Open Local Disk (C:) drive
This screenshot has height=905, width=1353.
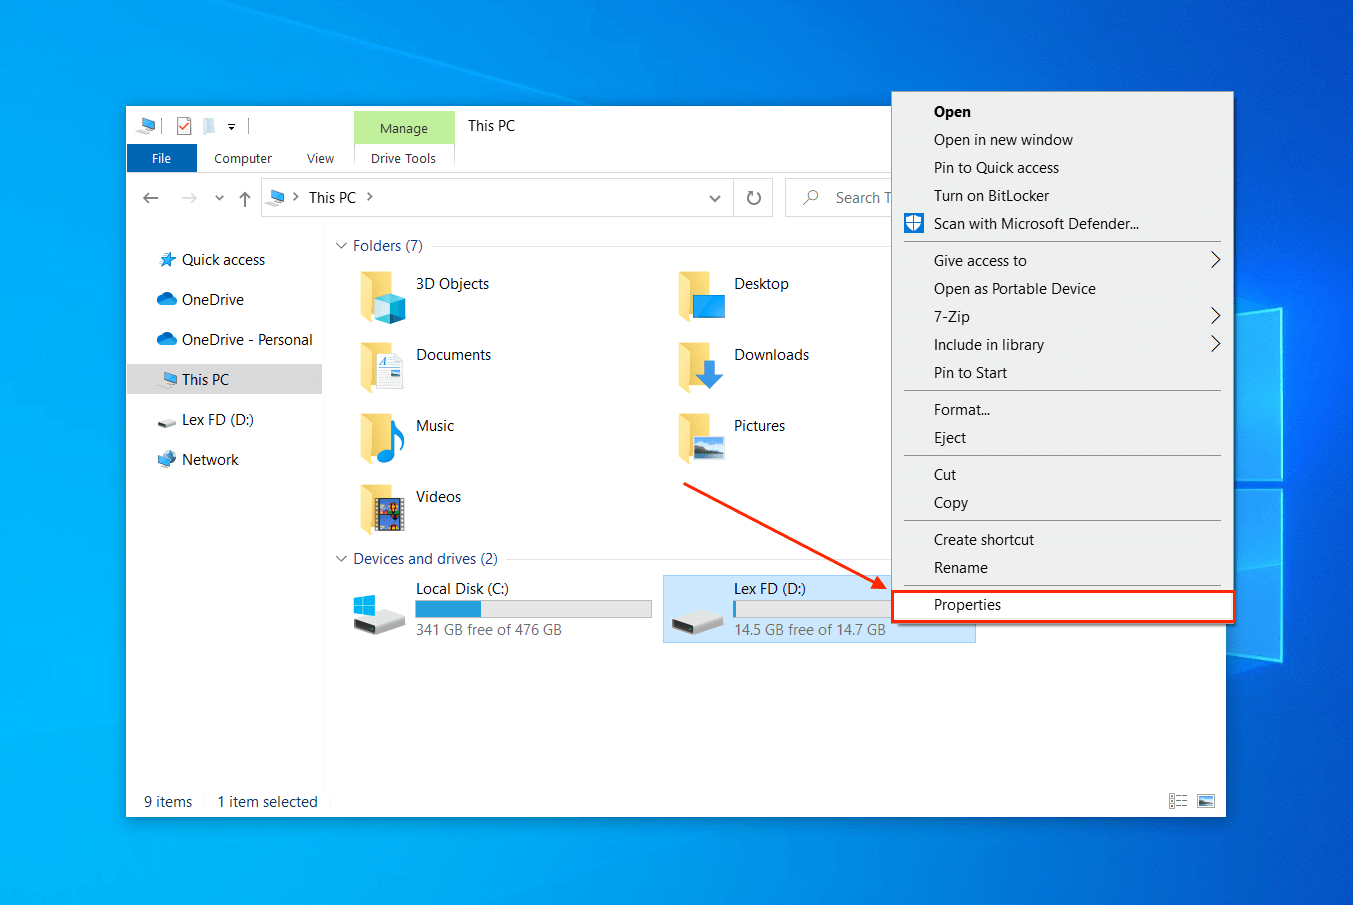[461, 588]
